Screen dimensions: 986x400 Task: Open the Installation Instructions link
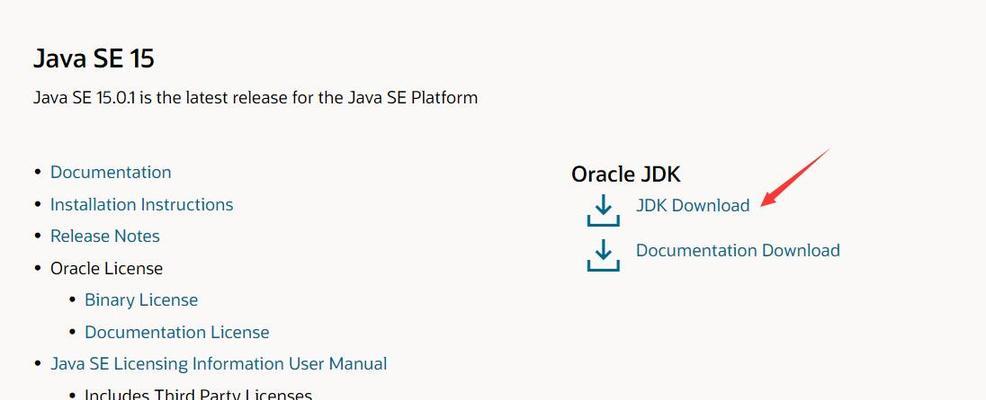point(141,204)
